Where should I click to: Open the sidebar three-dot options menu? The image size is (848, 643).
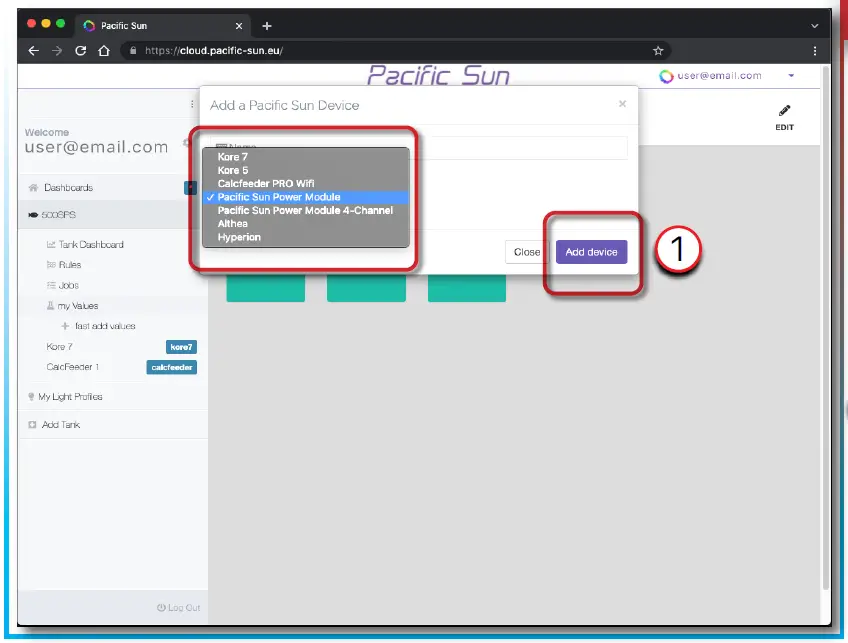(x=192, y=104)
